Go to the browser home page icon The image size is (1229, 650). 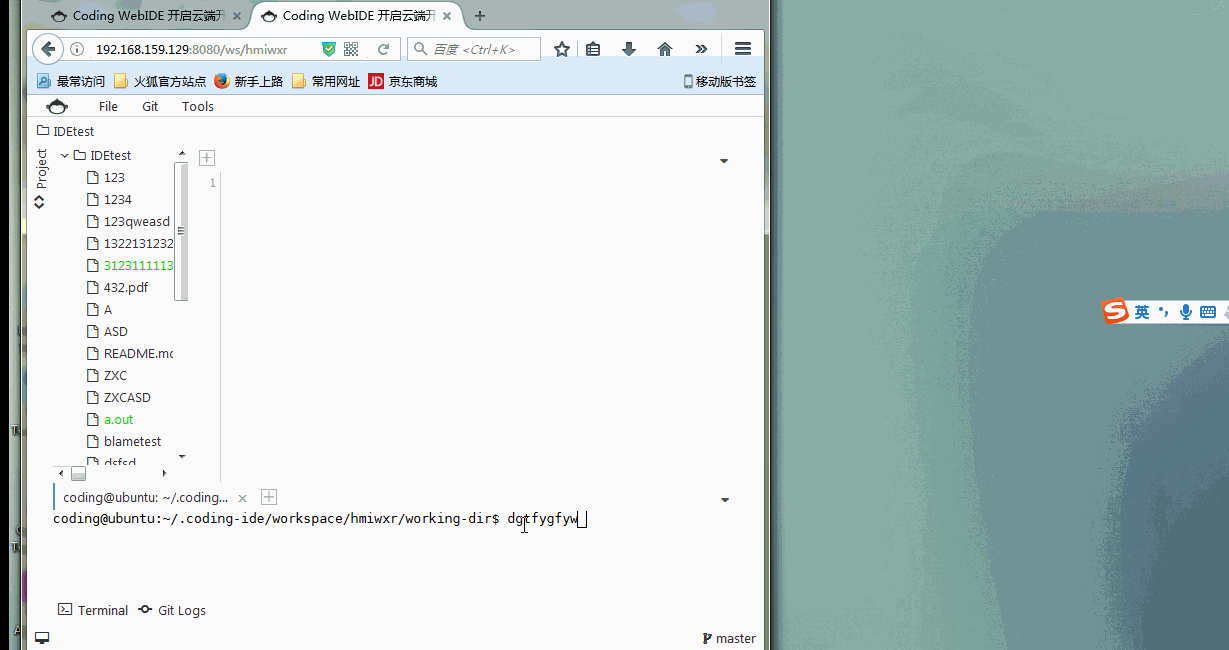pos(665,49)
